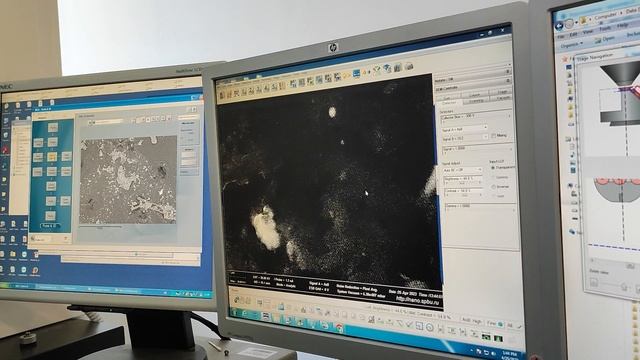Click the last green screen icon in bottom toolbar
The height and width of the screenshot is (360, 640).
[x=498, y=338]
